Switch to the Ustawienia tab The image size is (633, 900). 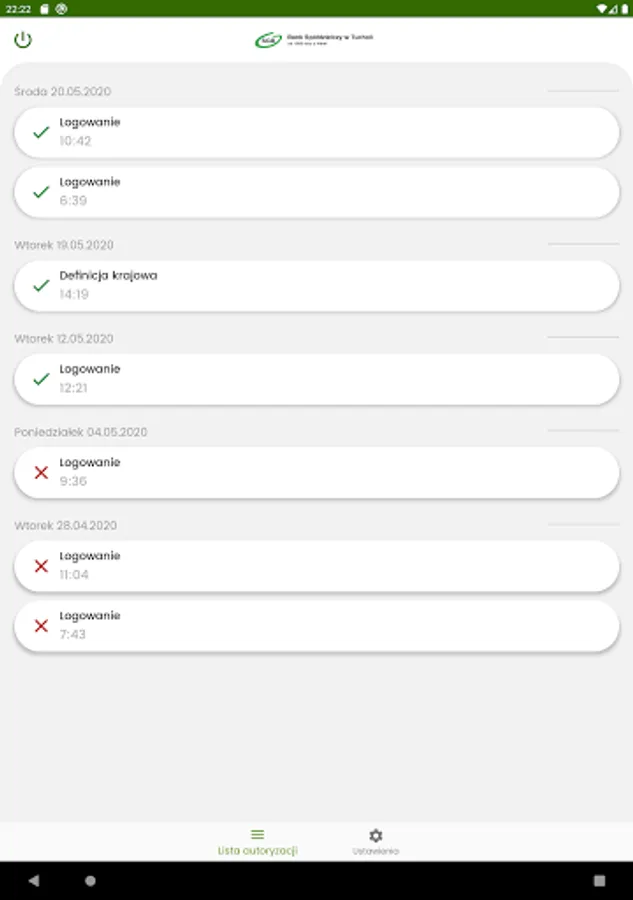coord(375,841)
